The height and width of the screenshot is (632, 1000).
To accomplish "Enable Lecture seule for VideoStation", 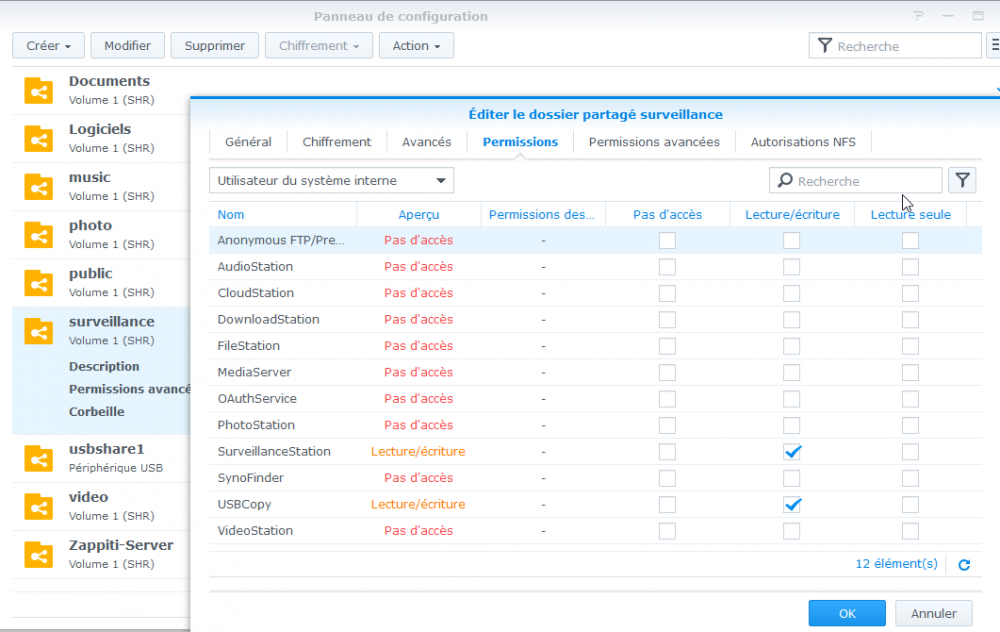I will point(910,531).
